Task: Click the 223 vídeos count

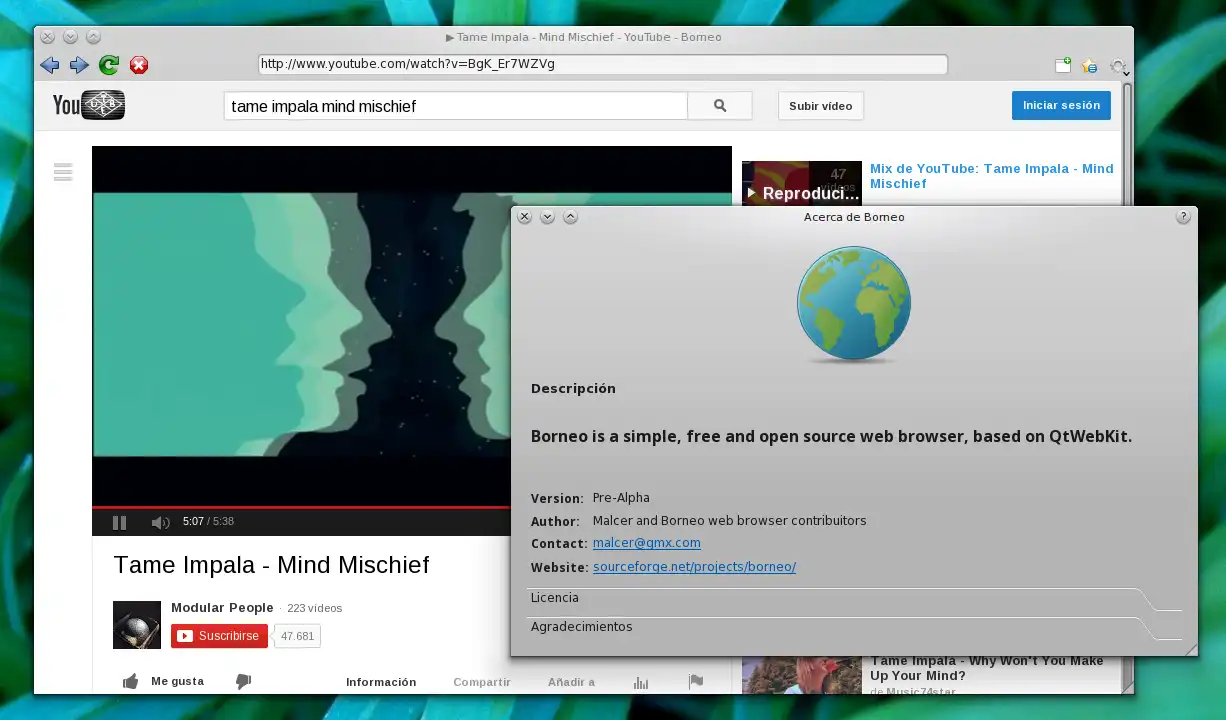Action: coord(314,608)
